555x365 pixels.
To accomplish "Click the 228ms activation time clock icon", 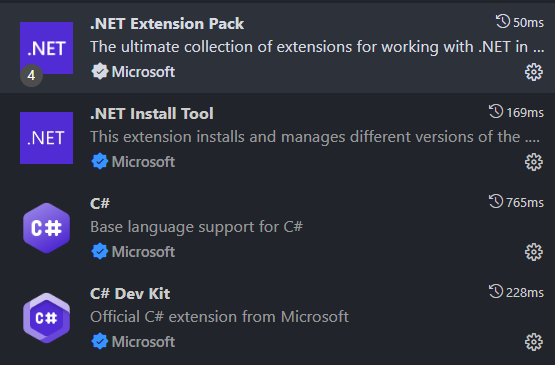I will click(496, 291).
